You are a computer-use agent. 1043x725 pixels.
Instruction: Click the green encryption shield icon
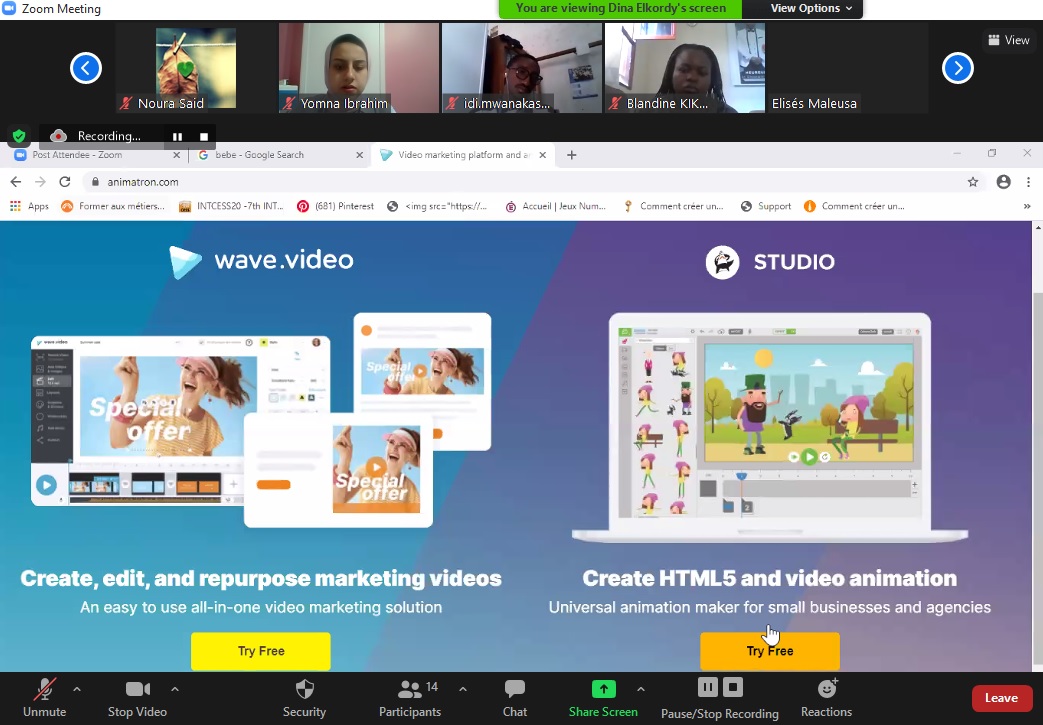pyautogui.click(x=18, y=136)
